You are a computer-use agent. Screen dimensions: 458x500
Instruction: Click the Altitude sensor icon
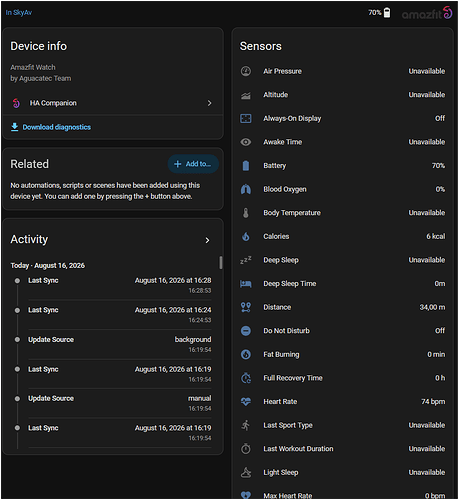pyautogui.click(x=246, y=95)
